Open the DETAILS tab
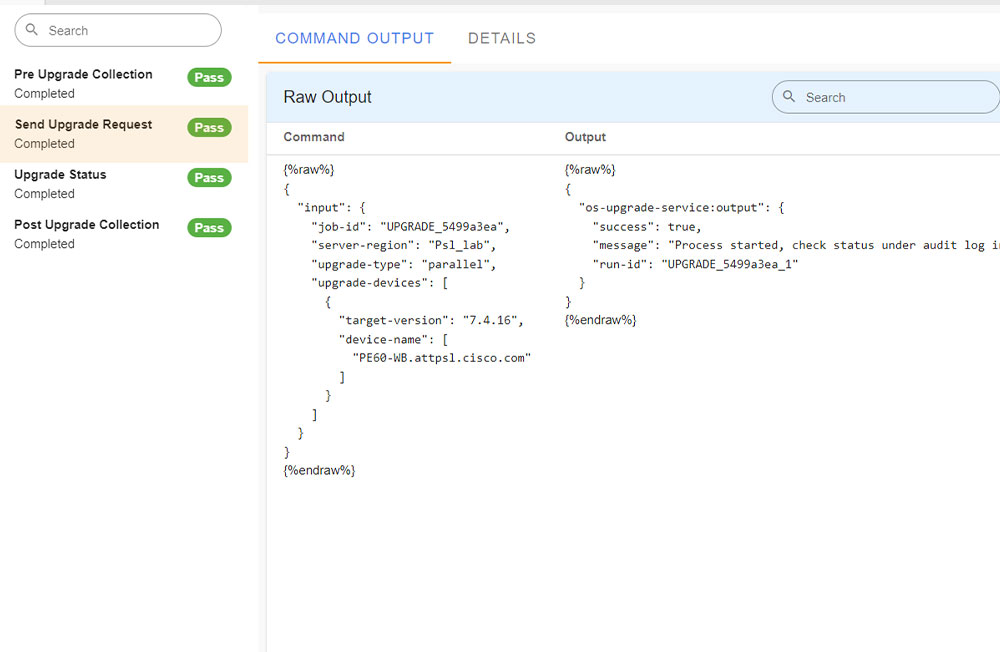The image size is (1000, 652). (x=502, y=38)
